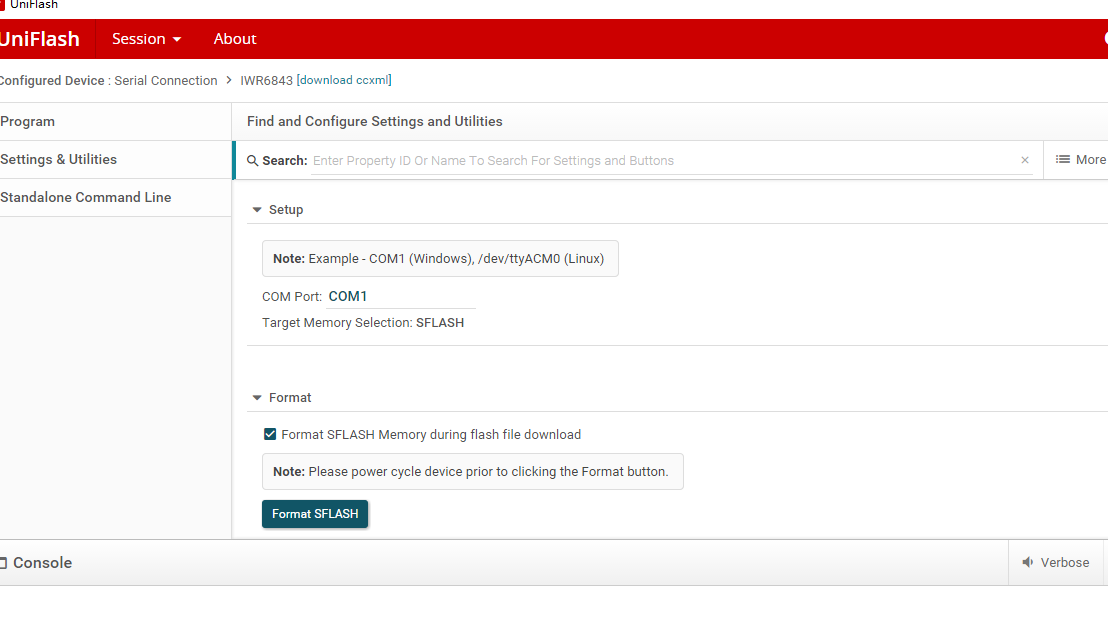Click the IWR6843 device name
Image resolution: width=1108 pixels, height=640 pixels.
click(x=266, y=81)
